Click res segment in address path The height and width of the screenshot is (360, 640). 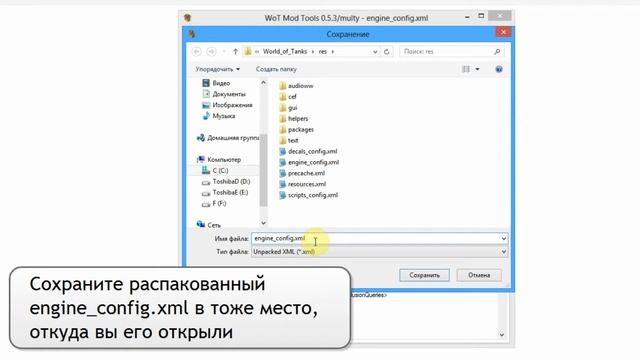click(x=323, y=51)
